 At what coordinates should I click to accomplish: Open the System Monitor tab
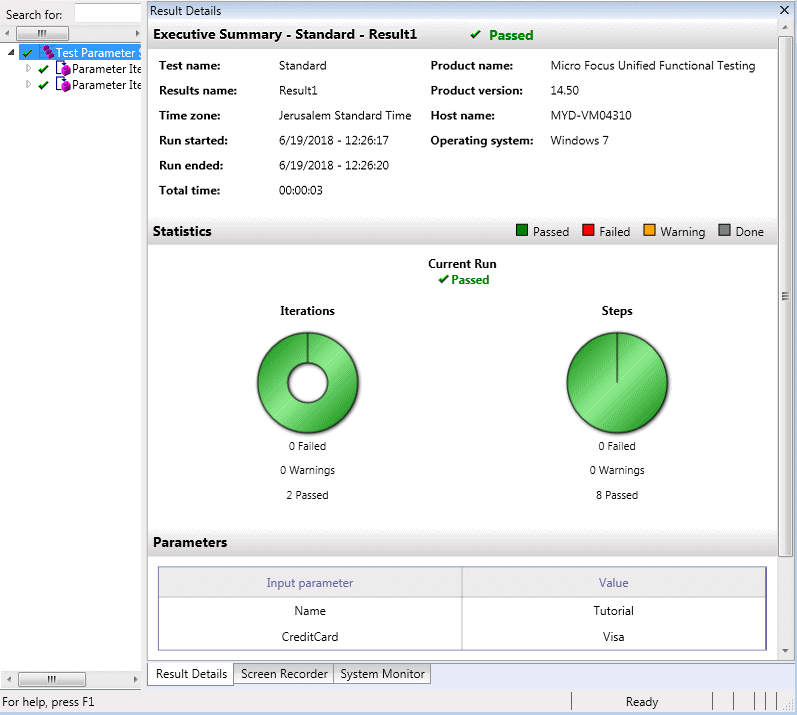(x=382, y=674)
